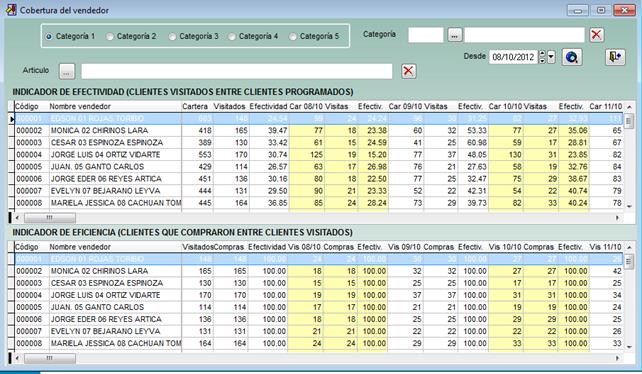Select MONICA 02 CHIRINOS LARA in effectiveness grid

[x=99, y=131]
